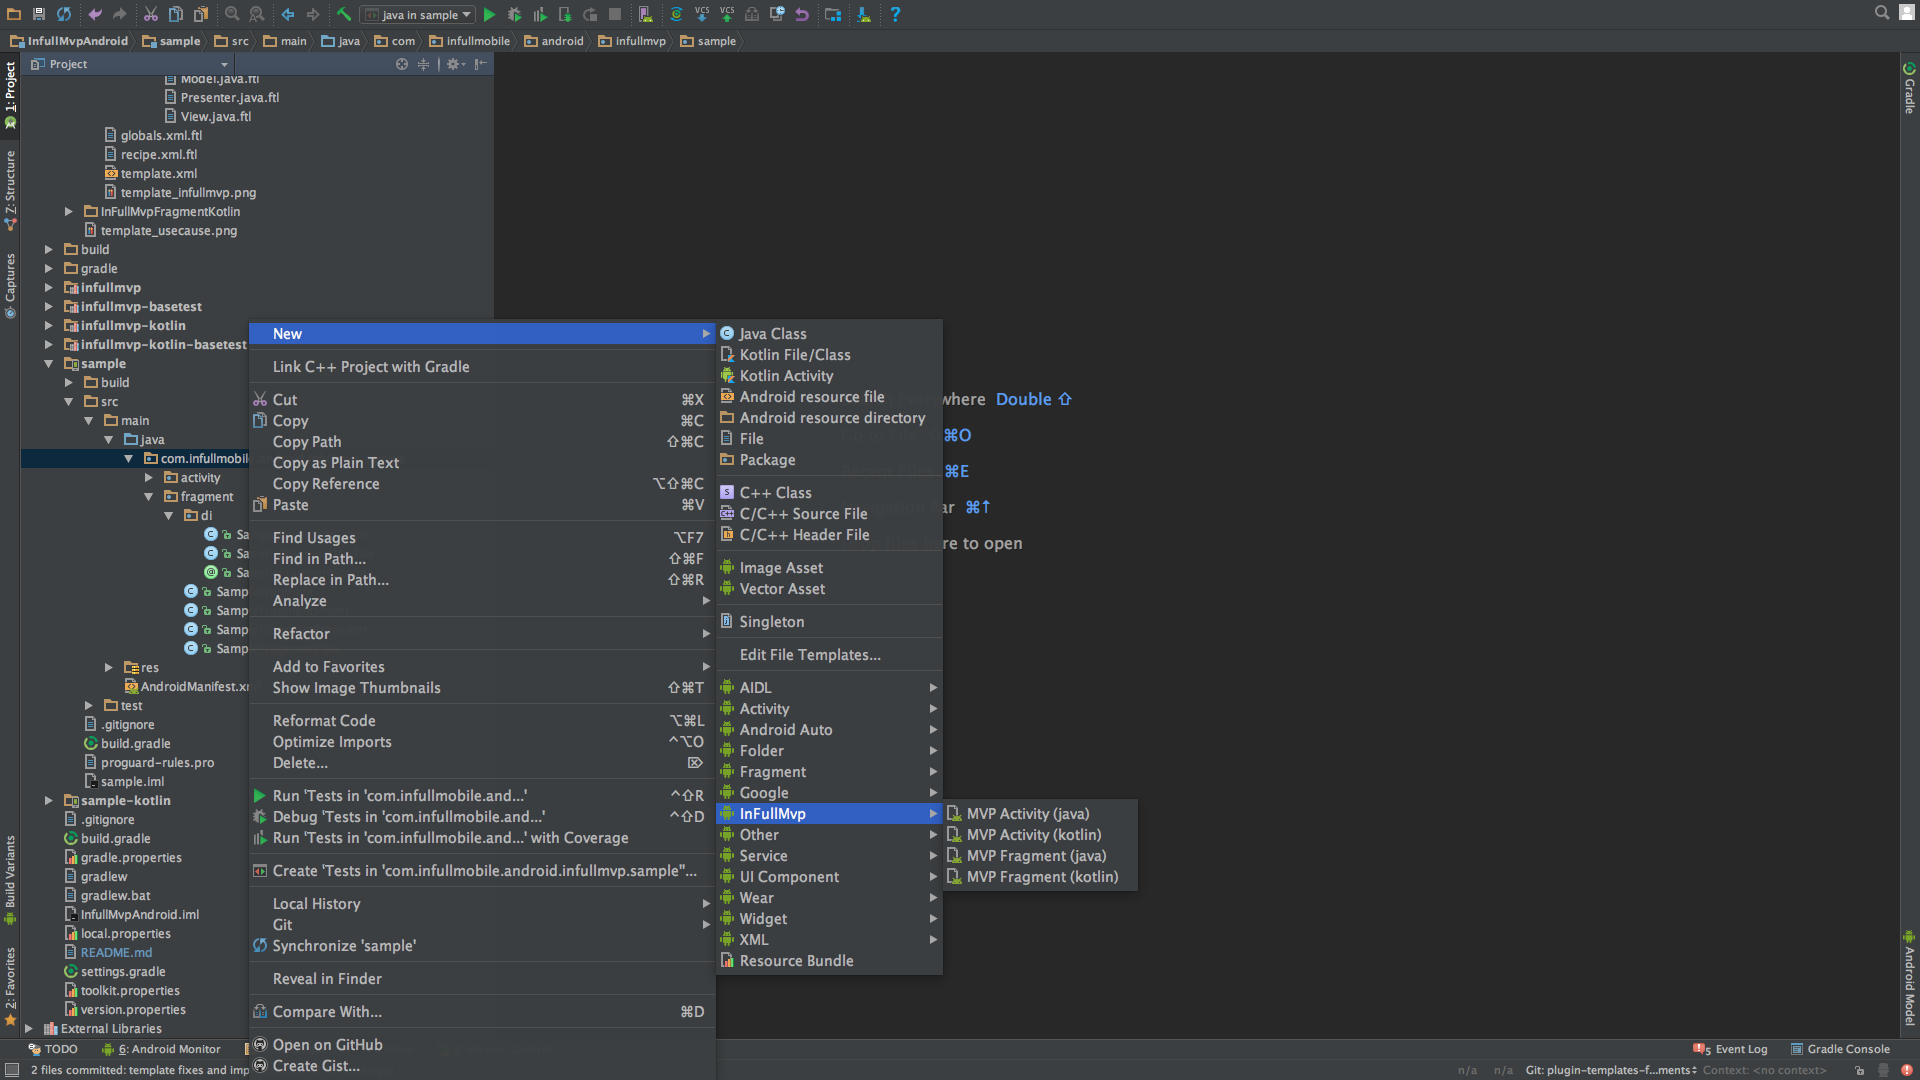Click Copy Path in context menu
Image resolution: width=1920 pixels, height=1080 pixels.
point(482,442)
